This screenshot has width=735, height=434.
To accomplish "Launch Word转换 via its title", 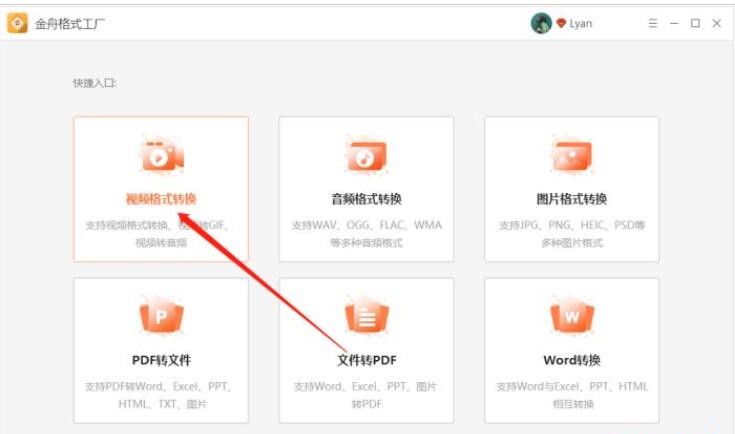I will click(571, 360).
